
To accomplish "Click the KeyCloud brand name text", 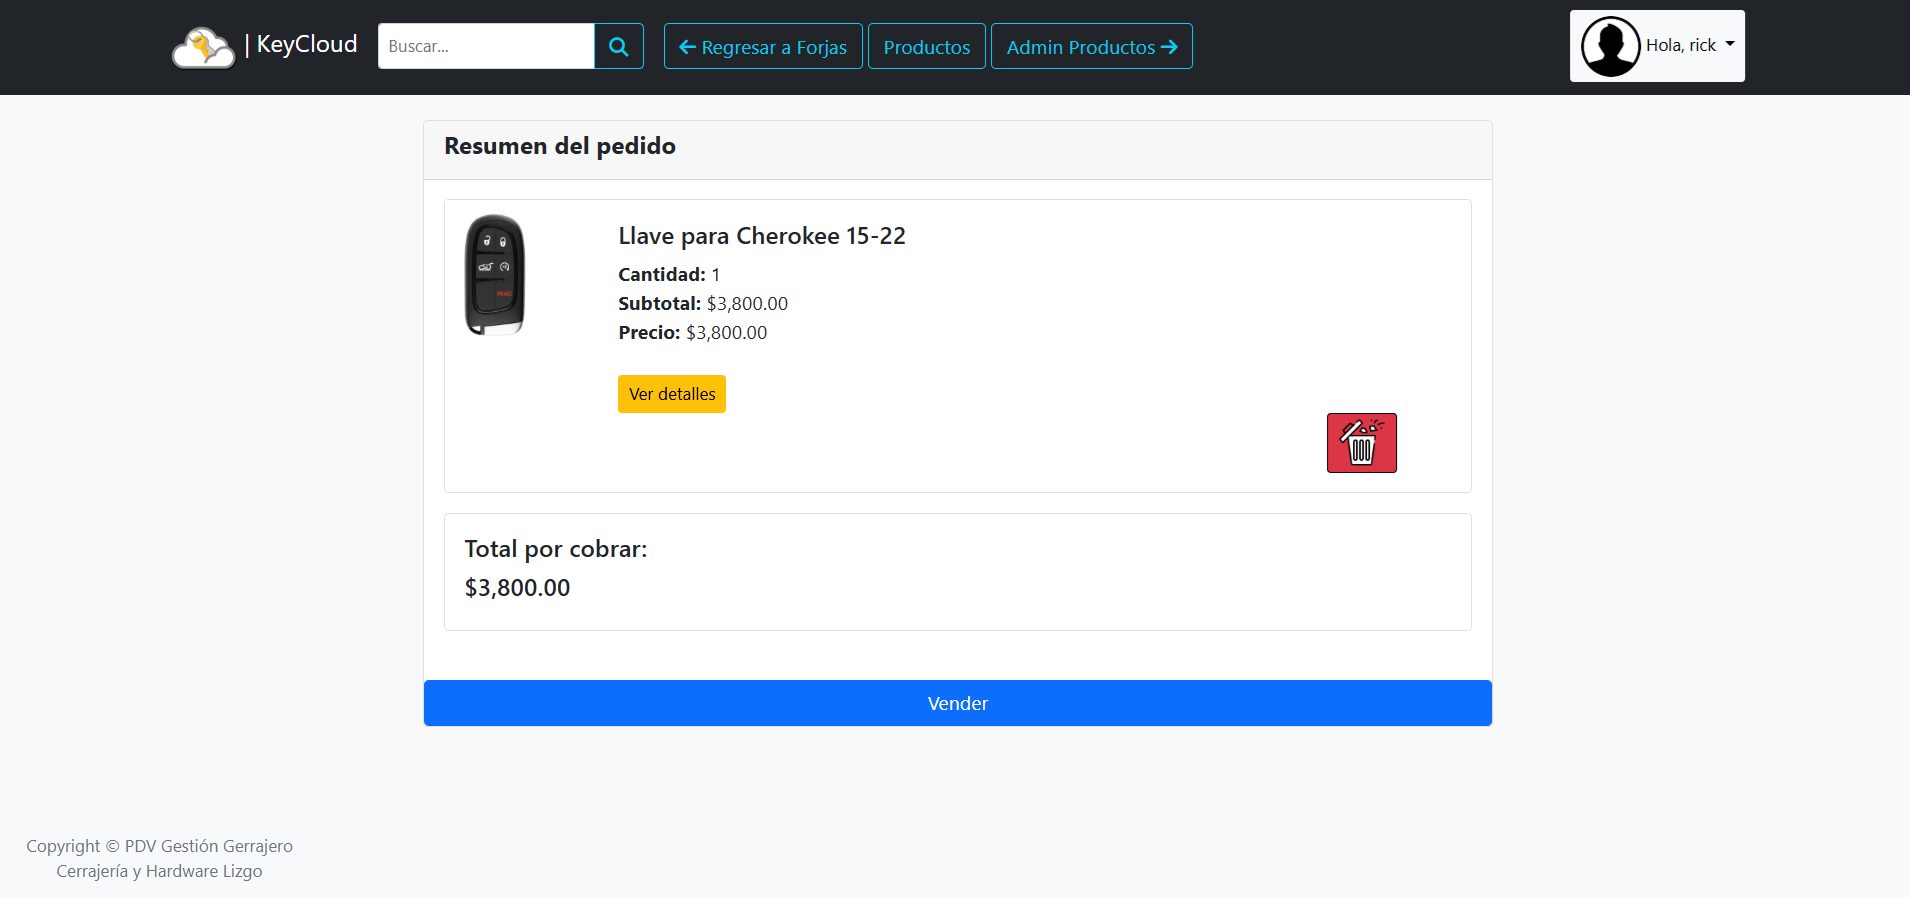I will [x=306, y=45].
